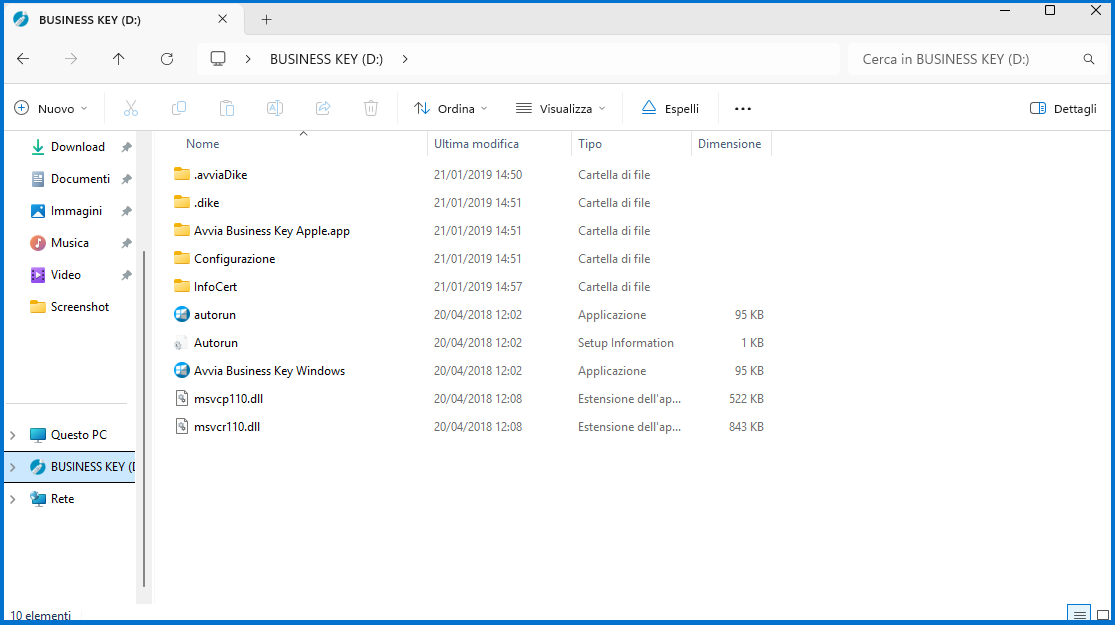This screenshot has height=625, width=1115.
Task: Click the autorun application icon
Action: (x=182, y=314)
